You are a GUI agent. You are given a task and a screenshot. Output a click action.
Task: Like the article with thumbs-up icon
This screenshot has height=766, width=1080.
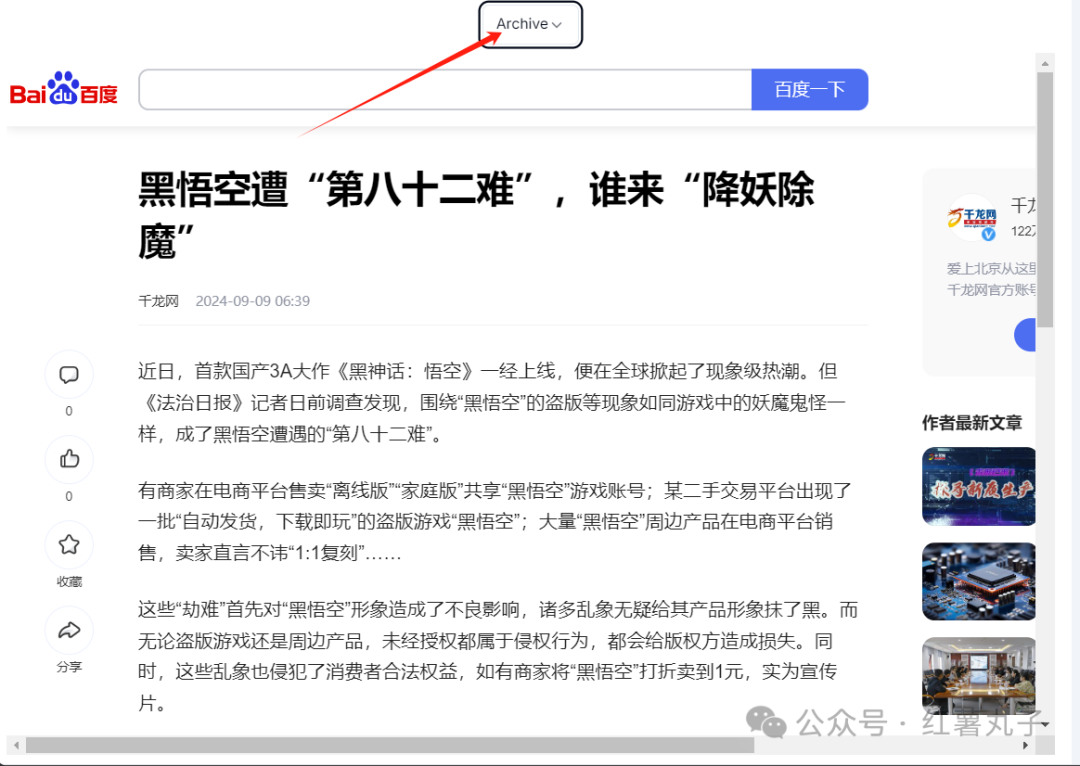click(x=69, y=459)
